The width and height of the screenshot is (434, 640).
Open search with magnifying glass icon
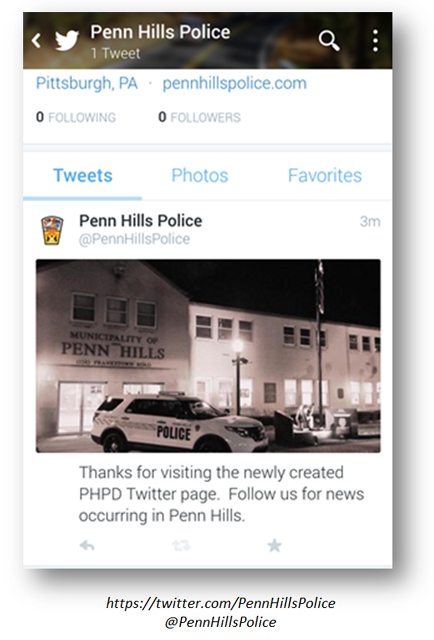click(x=329, y=40)
